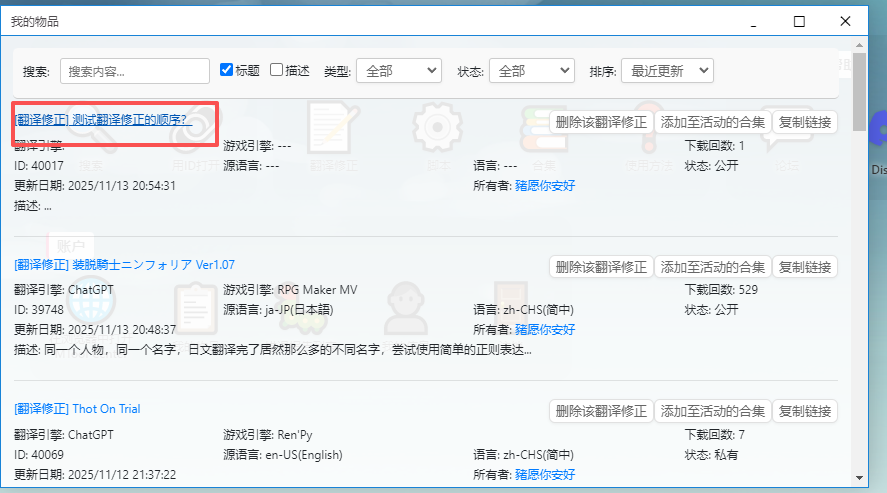Screen dimensions: 887x493
Task: Delete the 装脱騎士ニンフォリア translation fix
Action: click(601, 267)
